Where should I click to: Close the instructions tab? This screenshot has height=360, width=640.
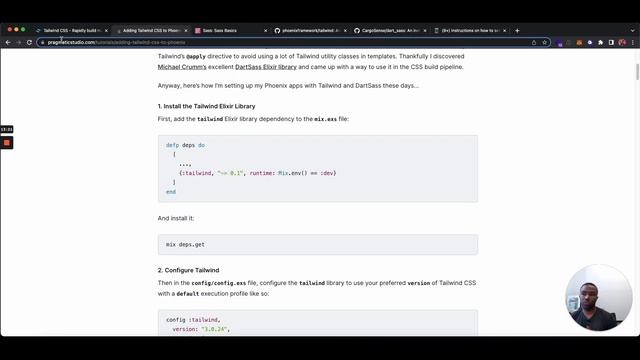click(504, 31)
